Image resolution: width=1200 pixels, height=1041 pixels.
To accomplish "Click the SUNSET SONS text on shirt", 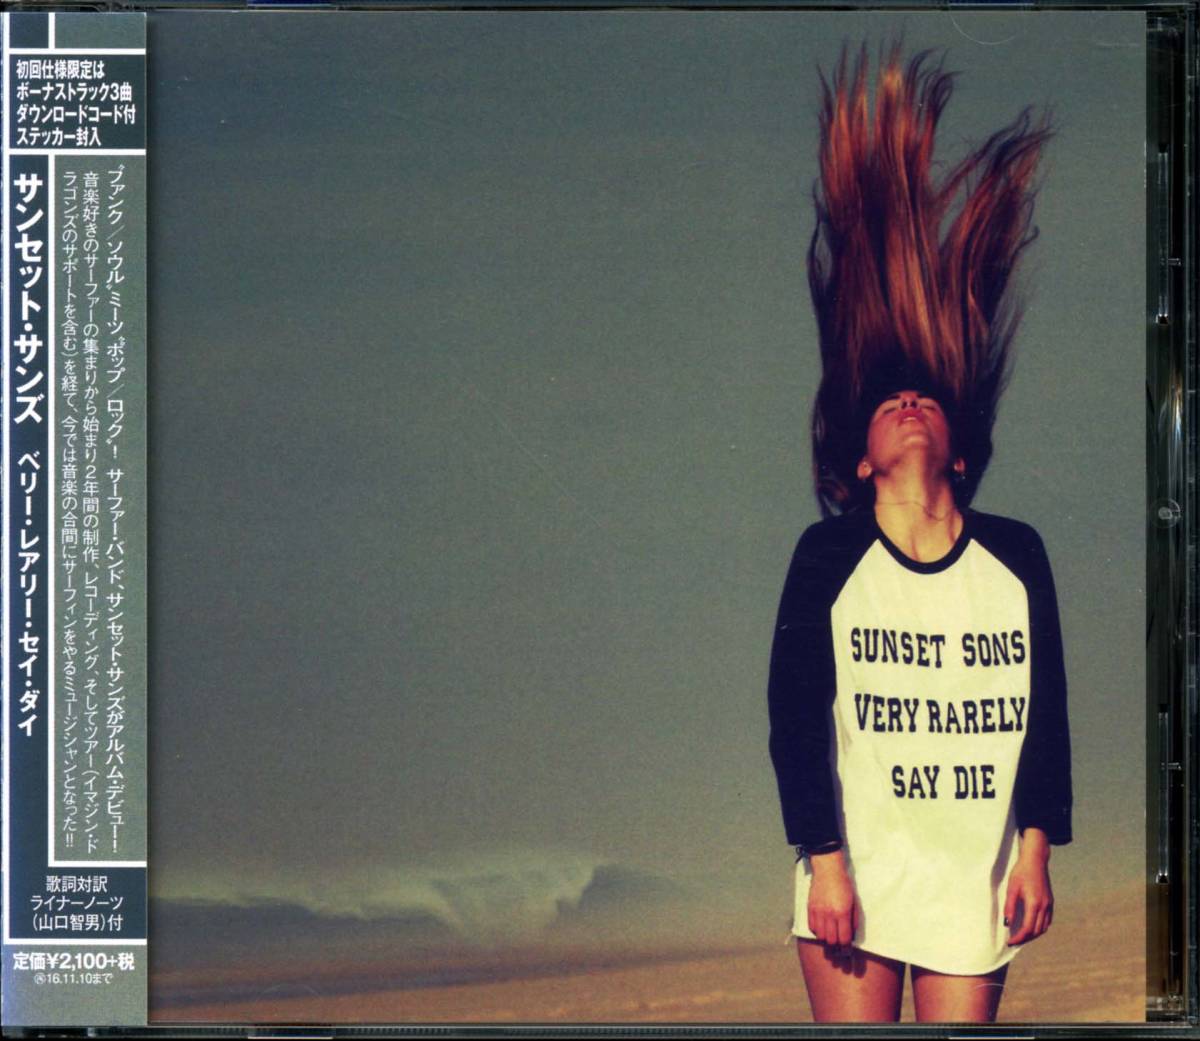I will [937, 648].
